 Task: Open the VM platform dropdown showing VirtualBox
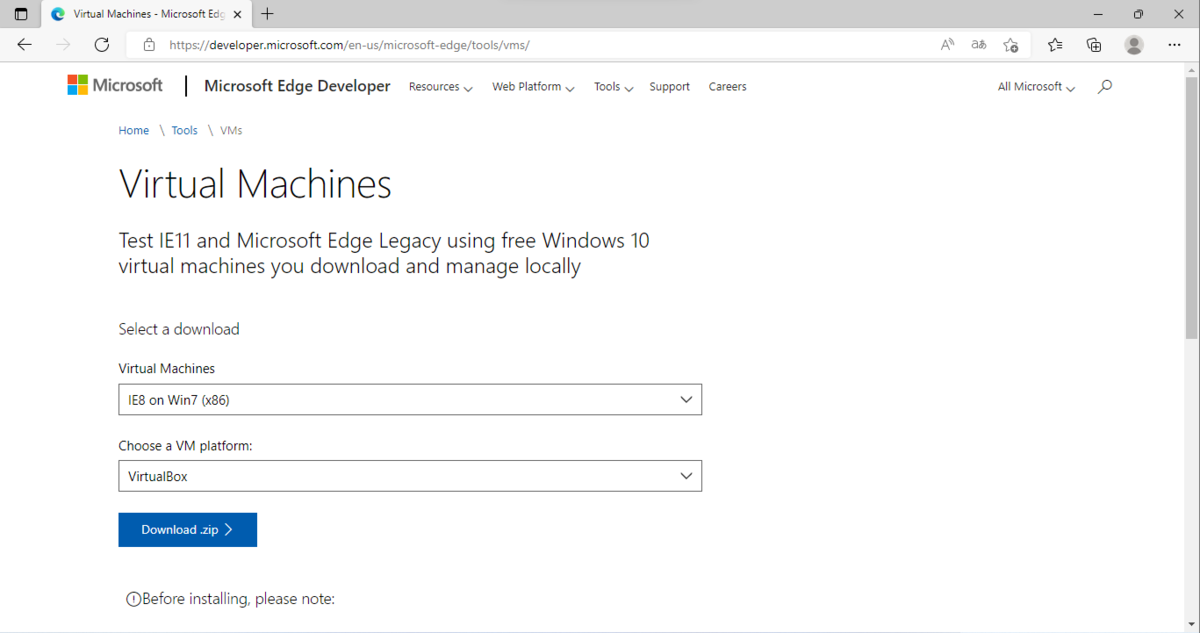coord(410,476)
